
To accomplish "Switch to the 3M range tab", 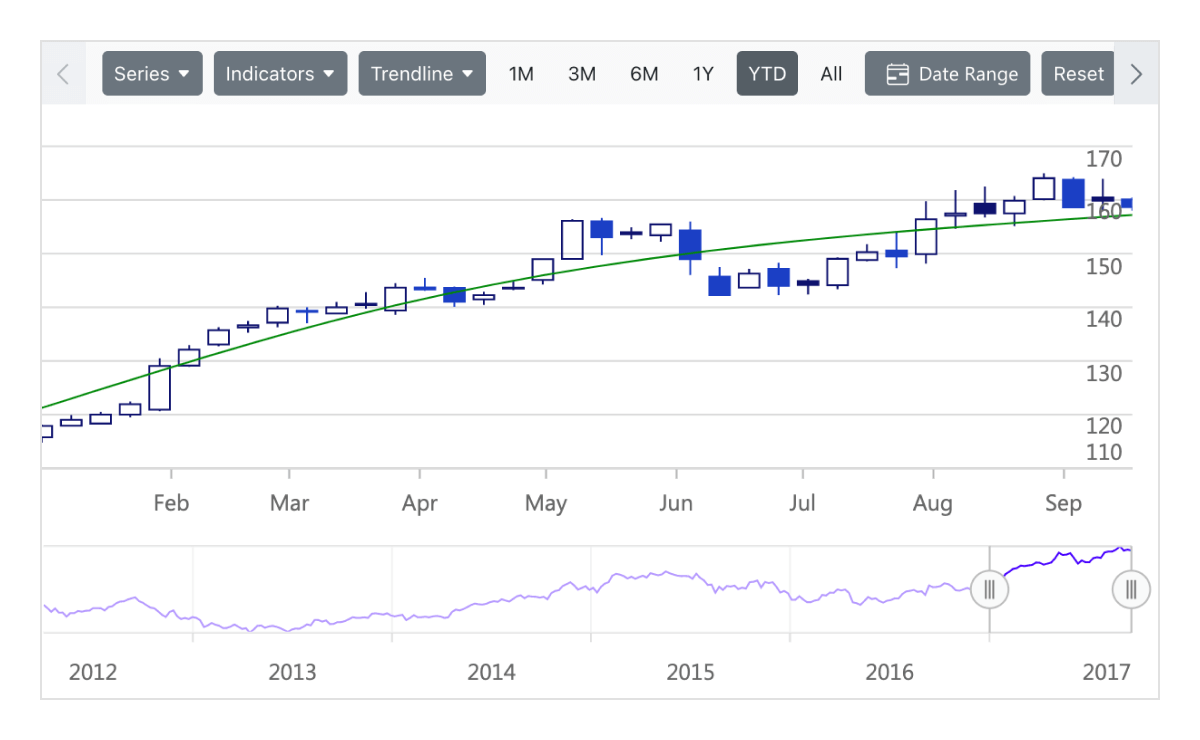I will coord(582,73).
